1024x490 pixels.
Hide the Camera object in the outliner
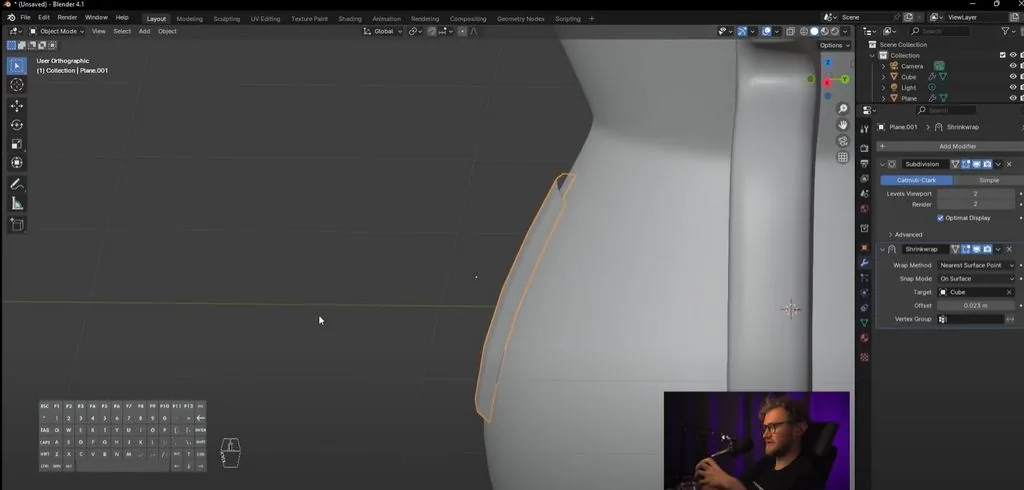1013,66
